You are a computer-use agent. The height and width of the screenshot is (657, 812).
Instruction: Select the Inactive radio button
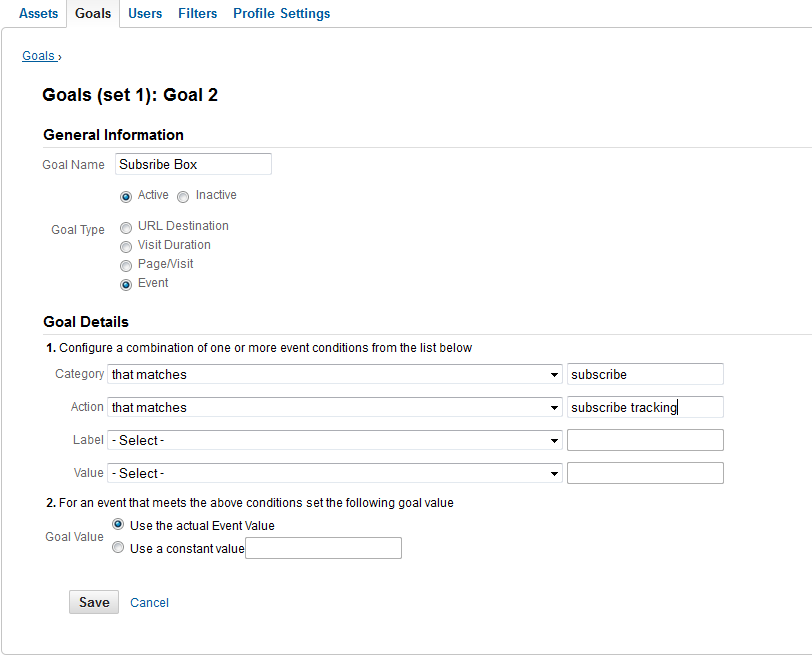[183, 197]
